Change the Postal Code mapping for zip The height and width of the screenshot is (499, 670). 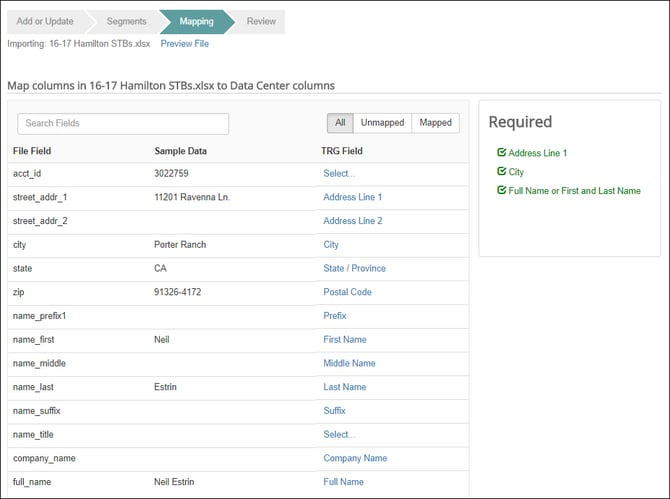tap(347, 292)
